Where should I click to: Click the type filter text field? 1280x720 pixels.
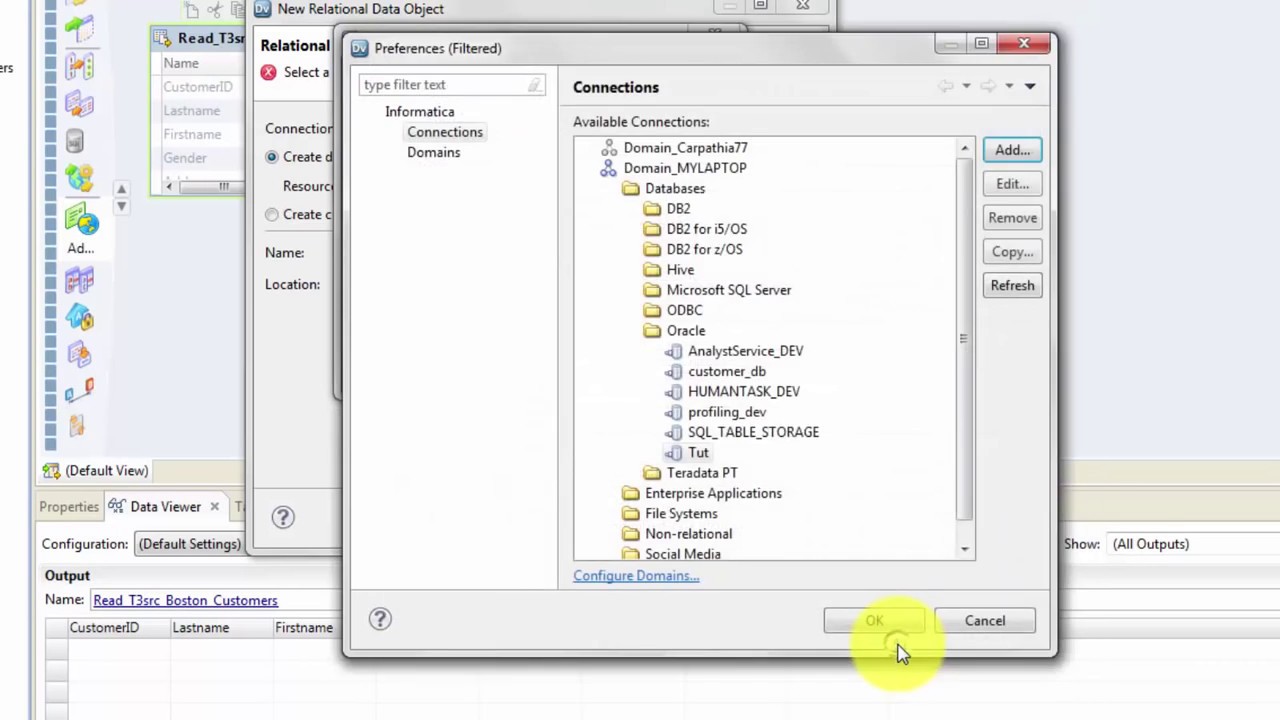click(x=452, y=85)
